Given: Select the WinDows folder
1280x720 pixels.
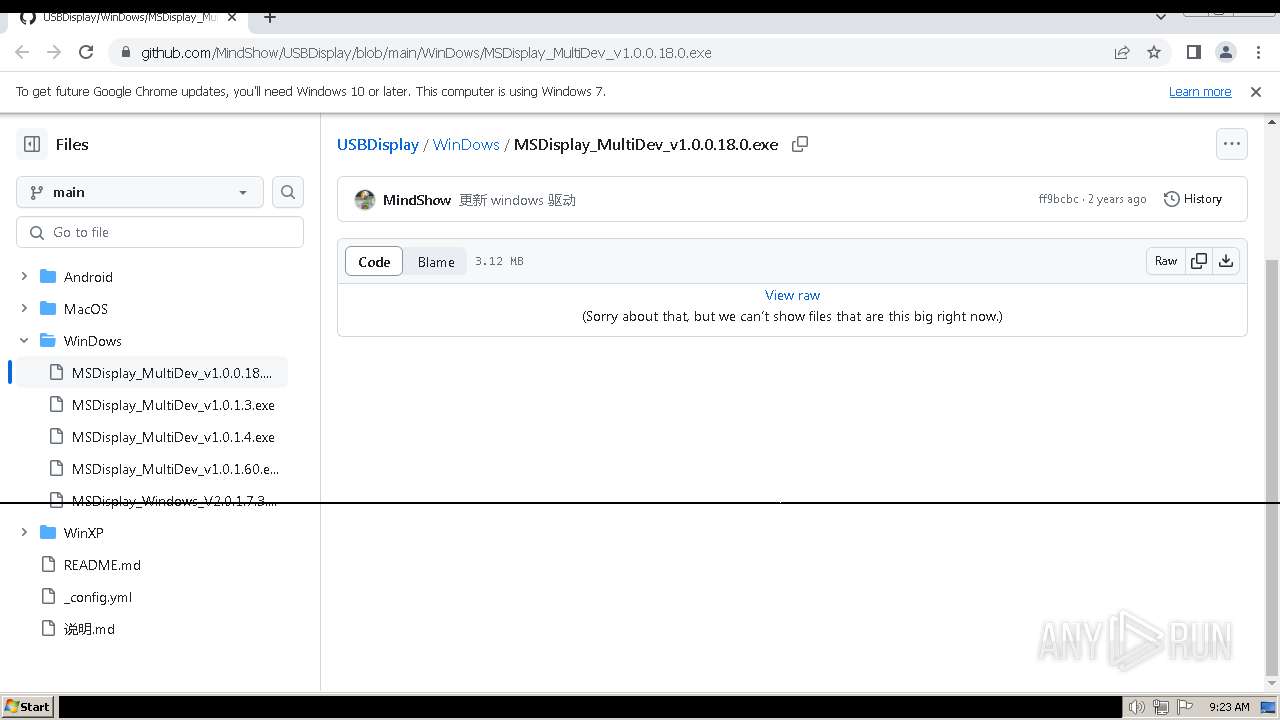Looking at the screenshot, I should pos(93,341).
